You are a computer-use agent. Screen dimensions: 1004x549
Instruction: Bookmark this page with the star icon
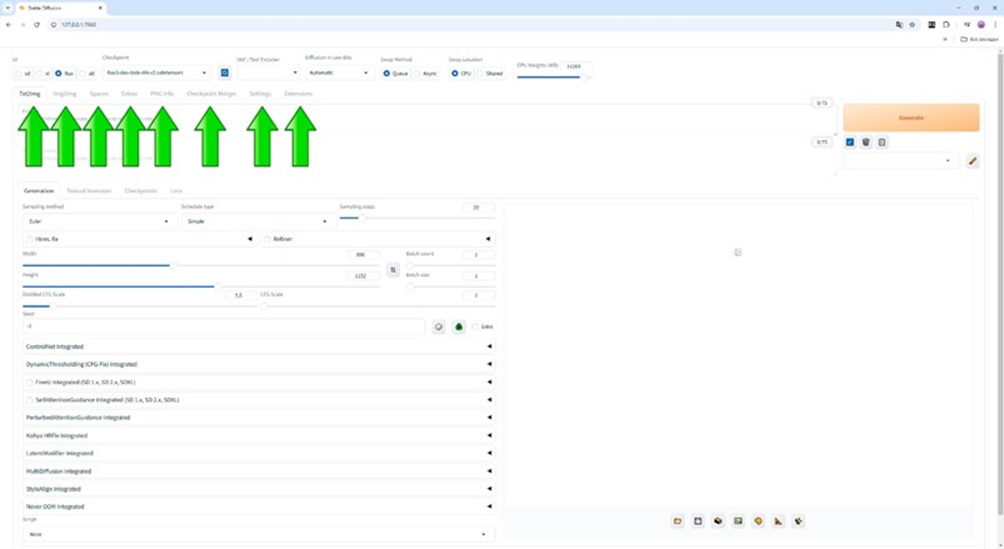[x=912, y=24]
